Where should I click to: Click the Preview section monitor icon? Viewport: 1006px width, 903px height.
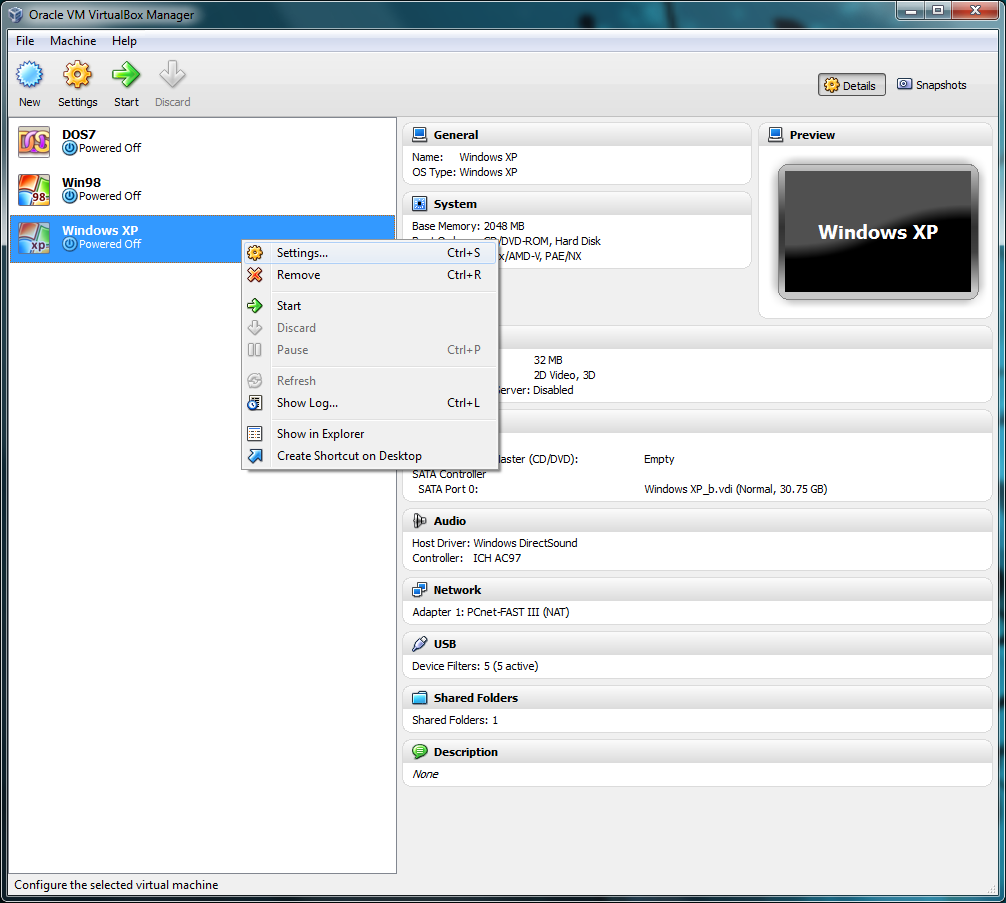tap(776, 134)
